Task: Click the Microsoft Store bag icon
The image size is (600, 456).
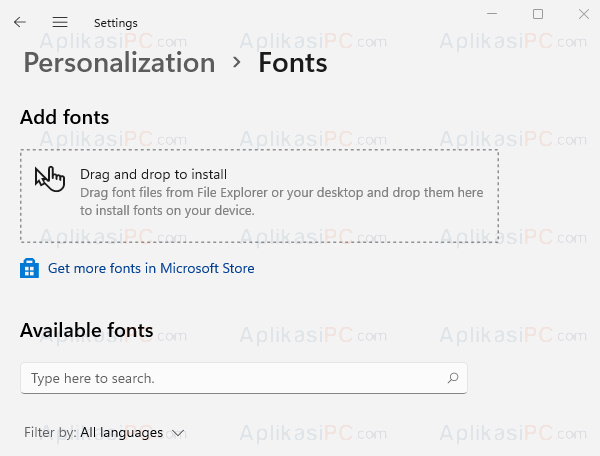Action: tap(29, 268)
